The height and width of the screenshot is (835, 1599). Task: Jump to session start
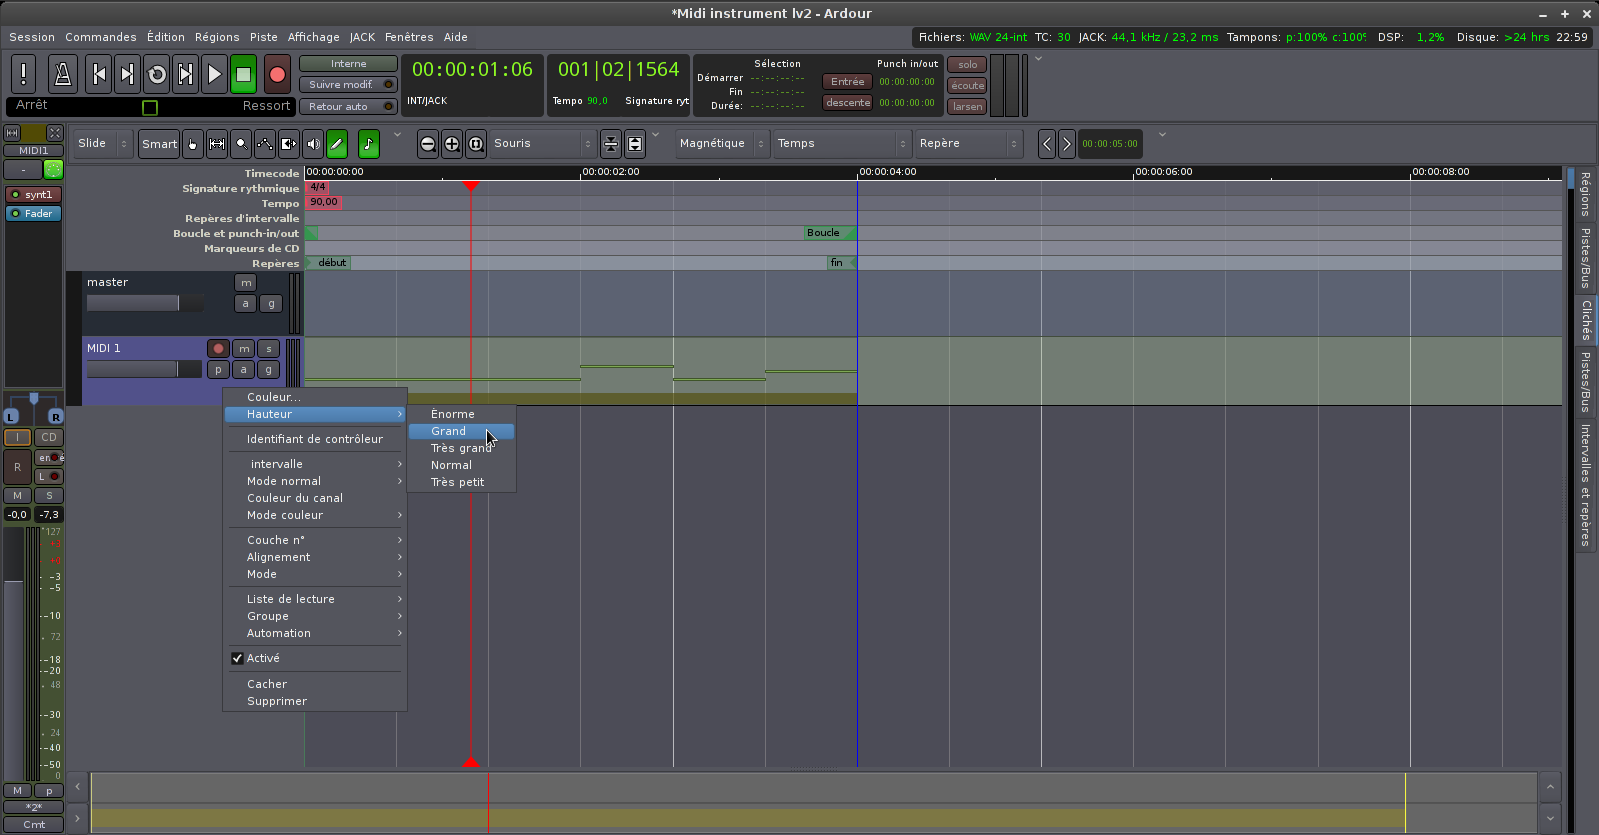(x=98, y=74)
